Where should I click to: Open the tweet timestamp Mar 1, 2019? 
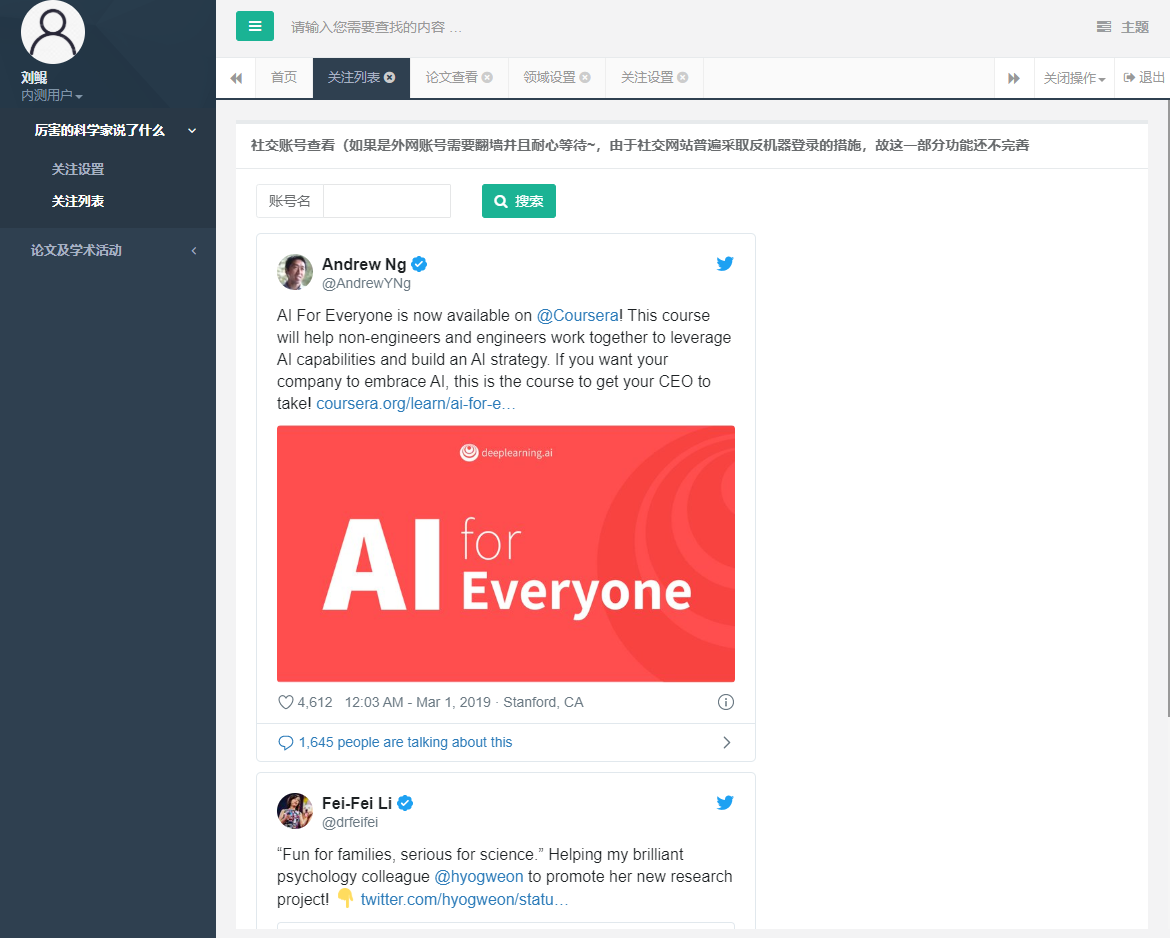(418, 702)
